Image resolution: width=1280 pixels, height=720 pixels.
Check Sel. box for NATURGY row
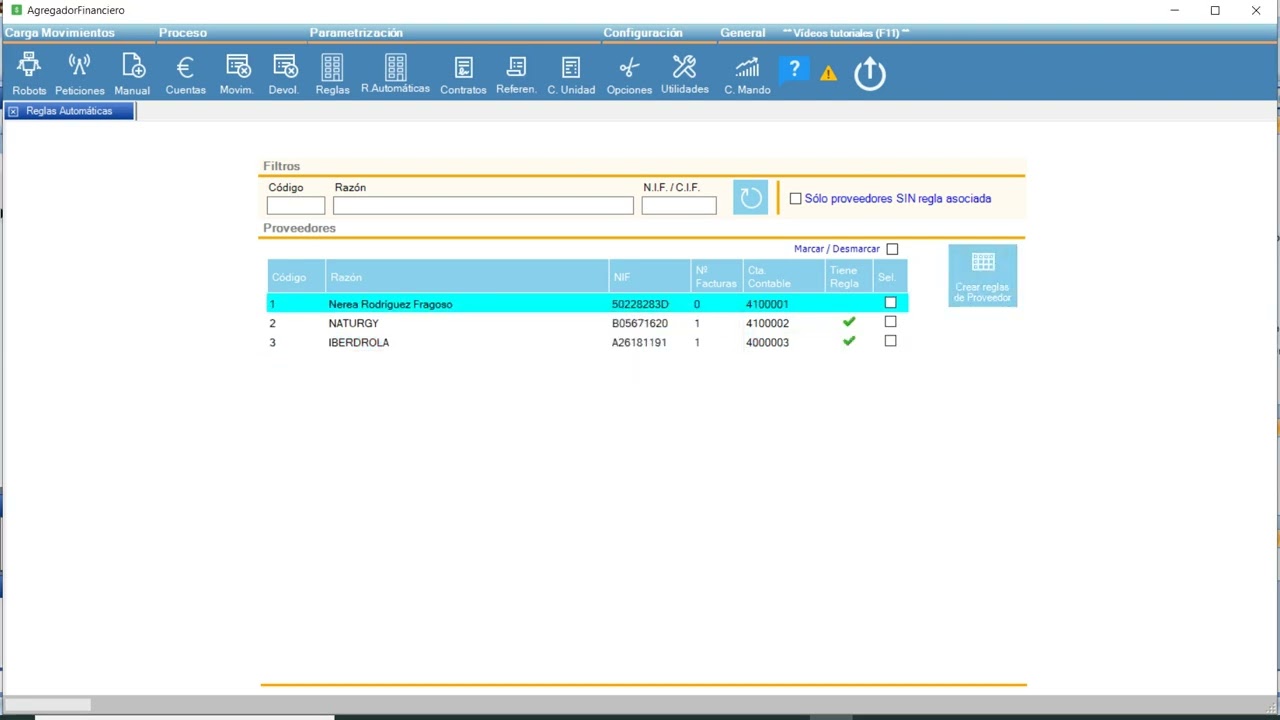(x=890, y=322)
